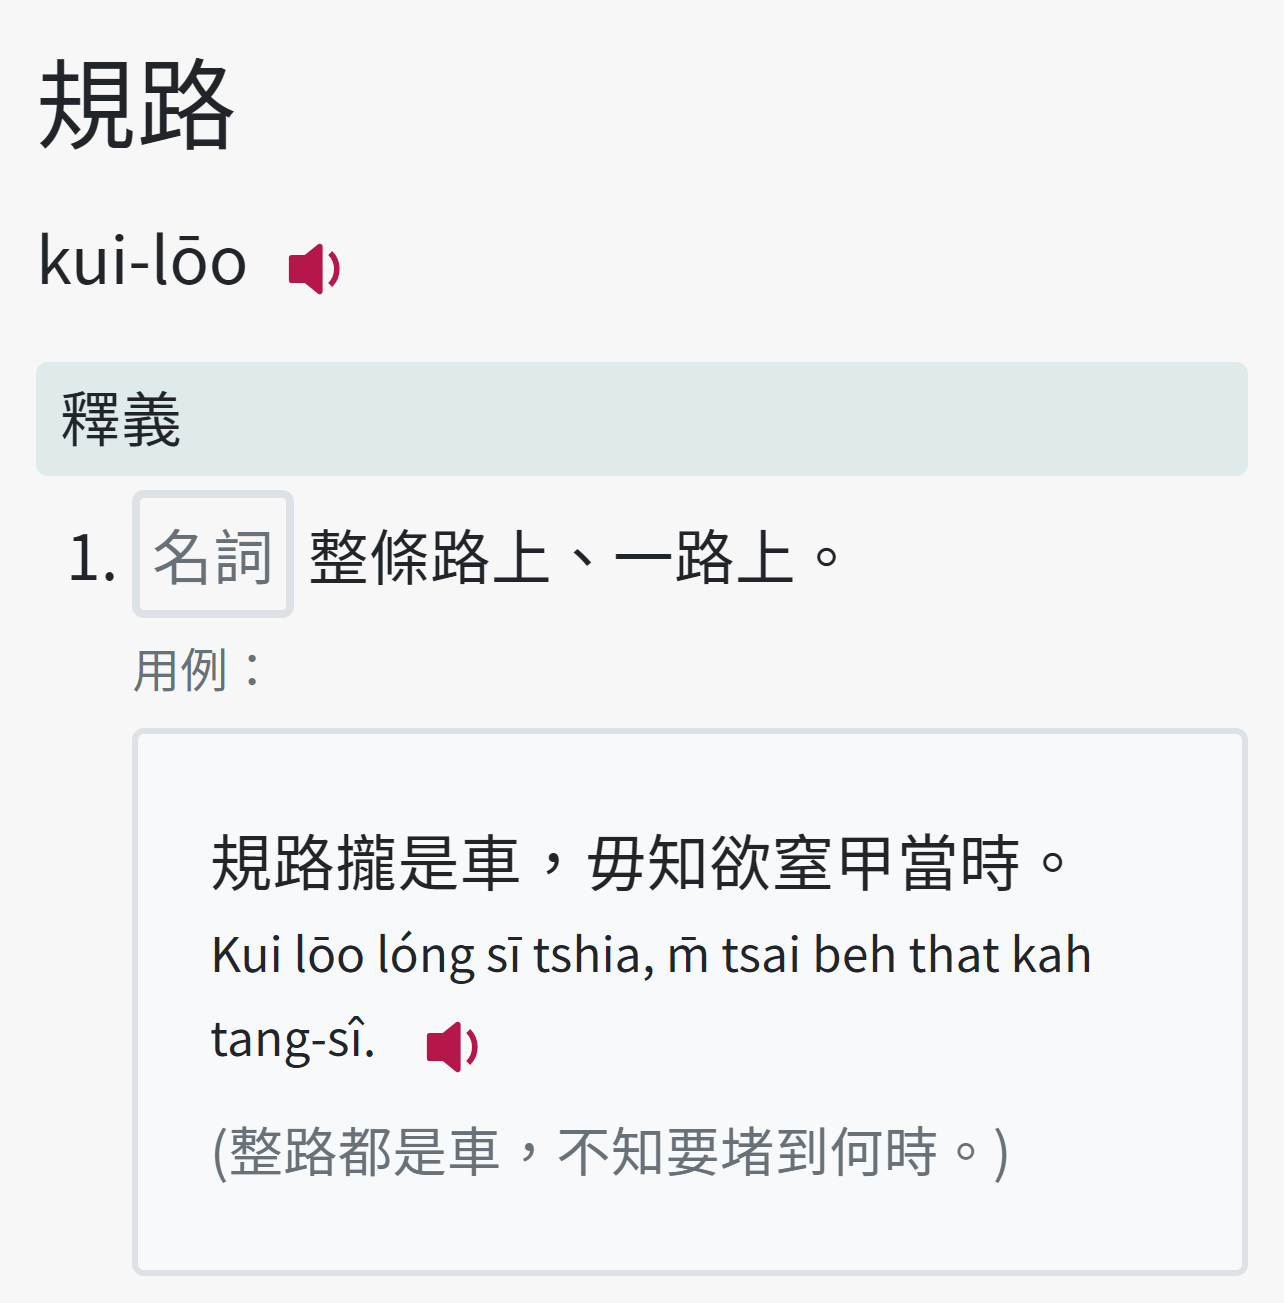
Task: Click 毋知 in the example sentence
Action: (x=647, y=863)
